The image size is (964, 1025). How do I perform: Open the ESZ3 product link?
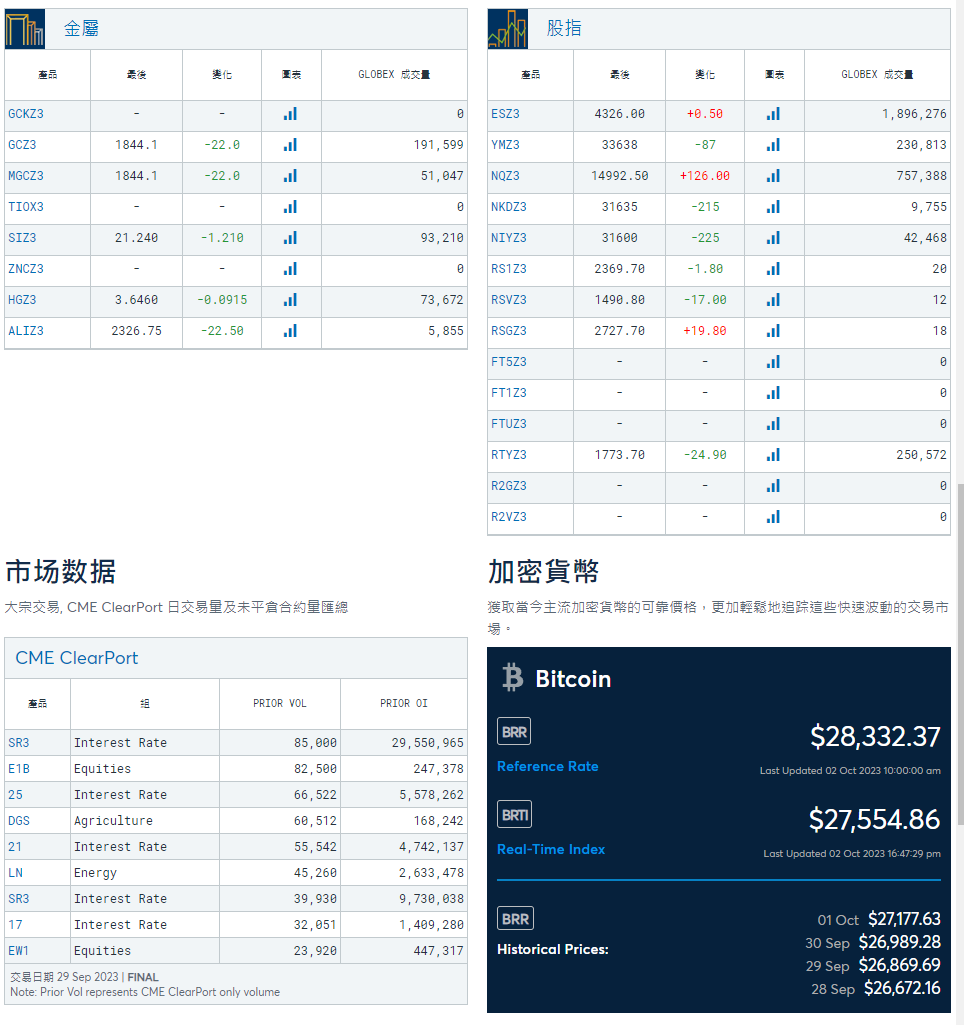[505, 114]
